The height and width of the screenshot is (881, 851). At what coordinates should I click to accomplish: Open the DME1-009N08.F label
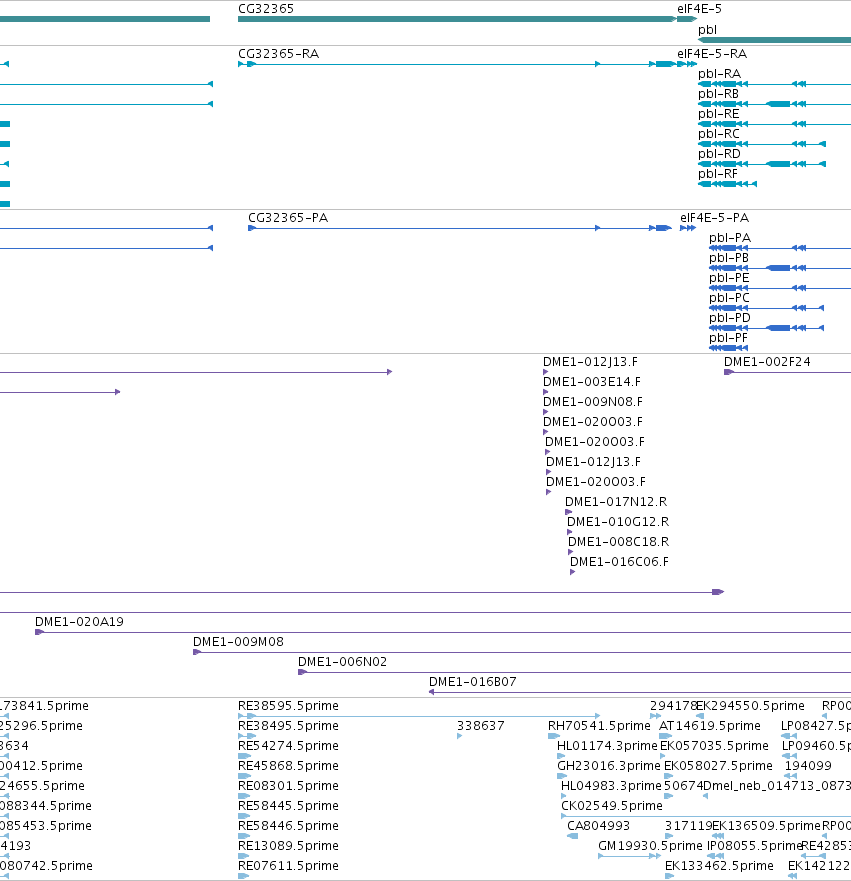(x=593, y=402)
